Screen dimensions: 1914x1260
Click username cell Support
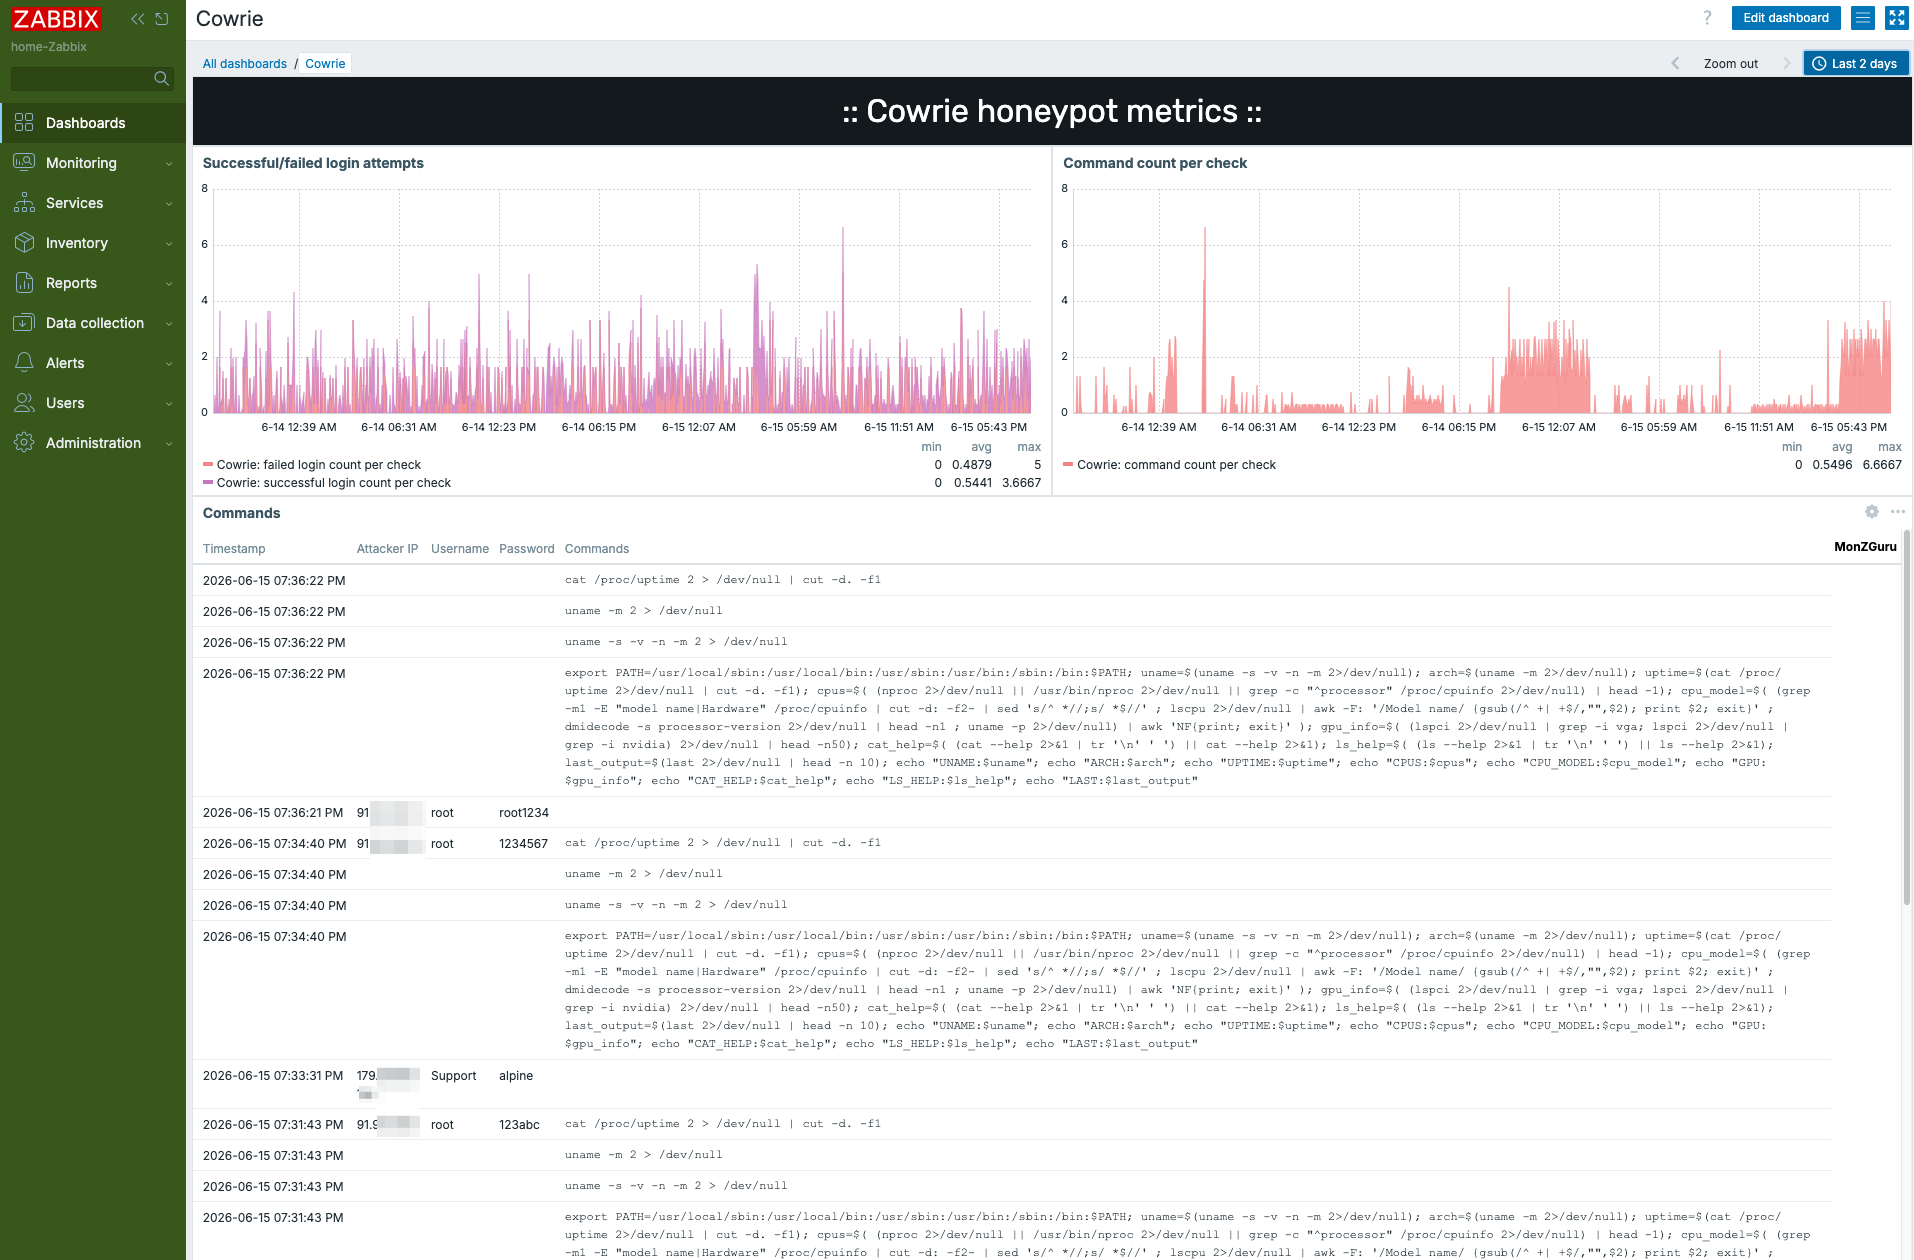tap(453, 1076)
